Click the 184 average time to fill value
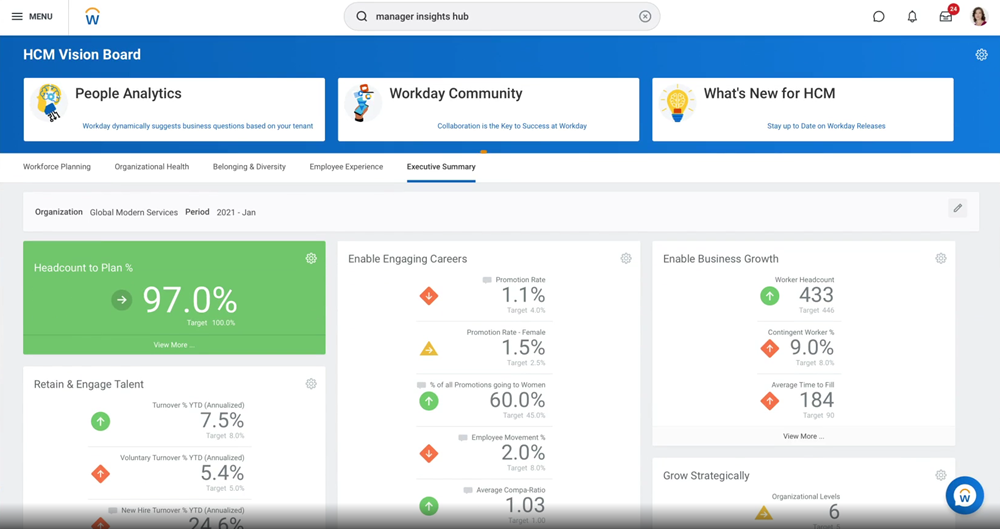The image size is (1000, 529). pyautogui.click(x=816, y=400)
